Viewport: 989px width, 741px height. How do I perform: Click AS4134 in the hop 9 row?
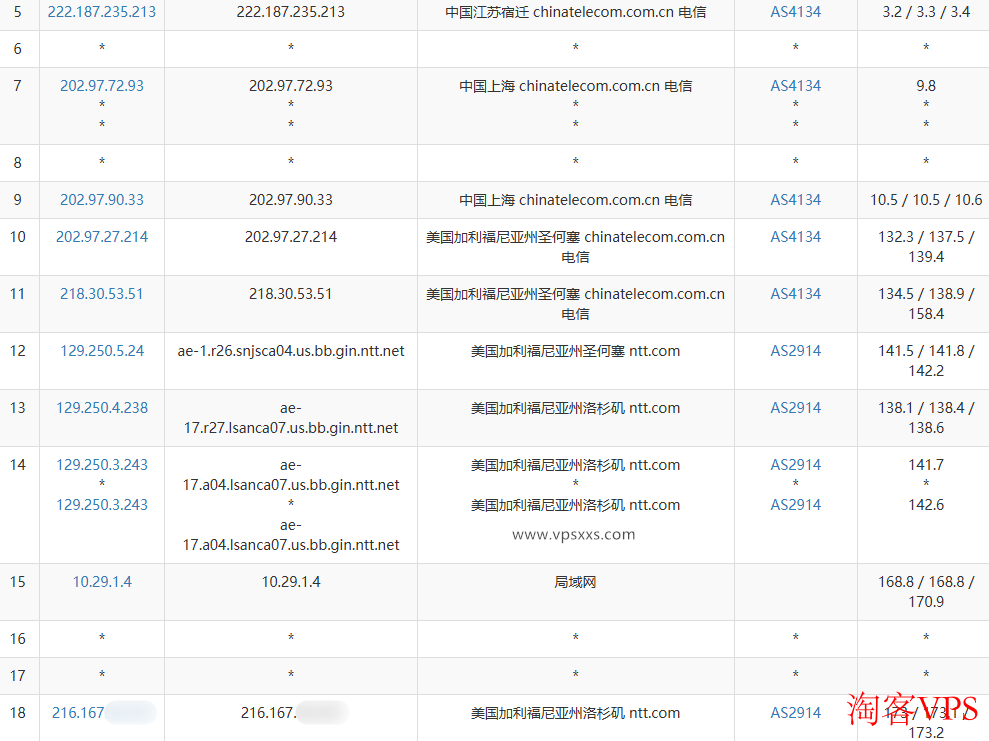point(795,200)
